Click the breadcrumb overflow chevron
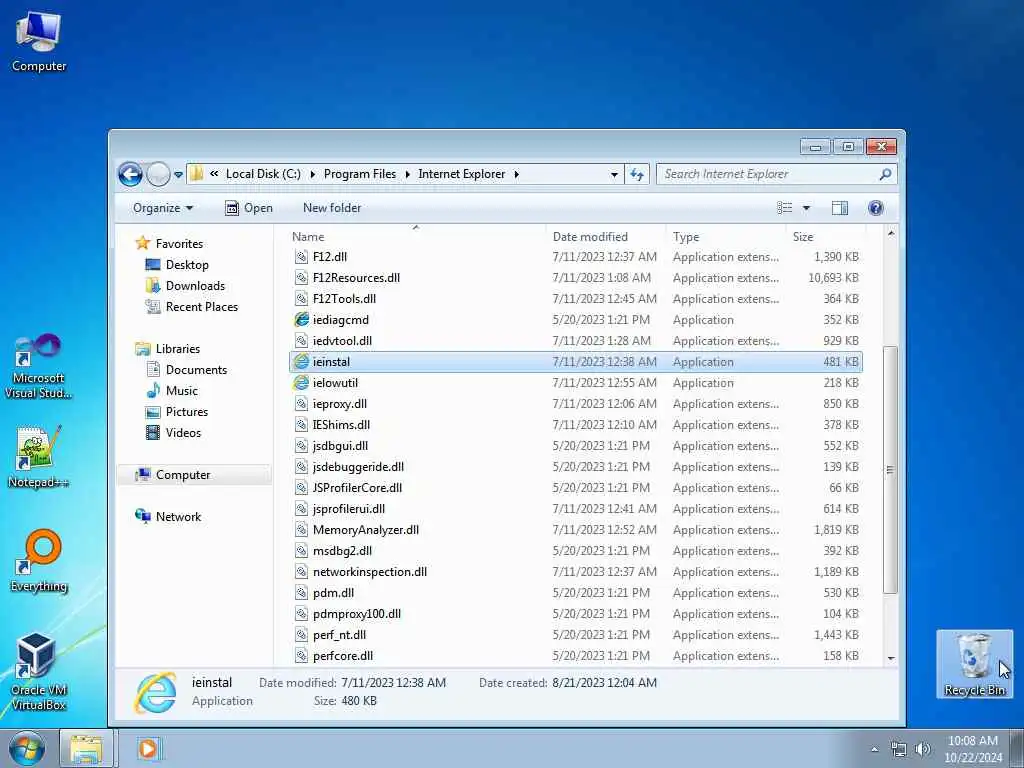1024x768 pixels. (214, 174)
